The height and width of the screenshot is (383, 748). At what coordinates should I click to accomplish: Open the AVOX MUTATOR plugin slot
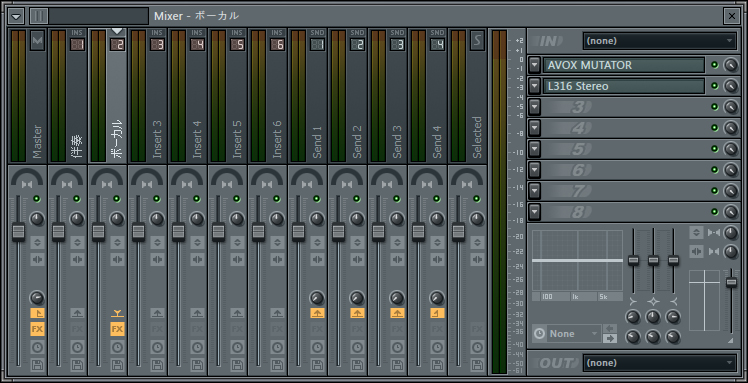pos(623,65)
